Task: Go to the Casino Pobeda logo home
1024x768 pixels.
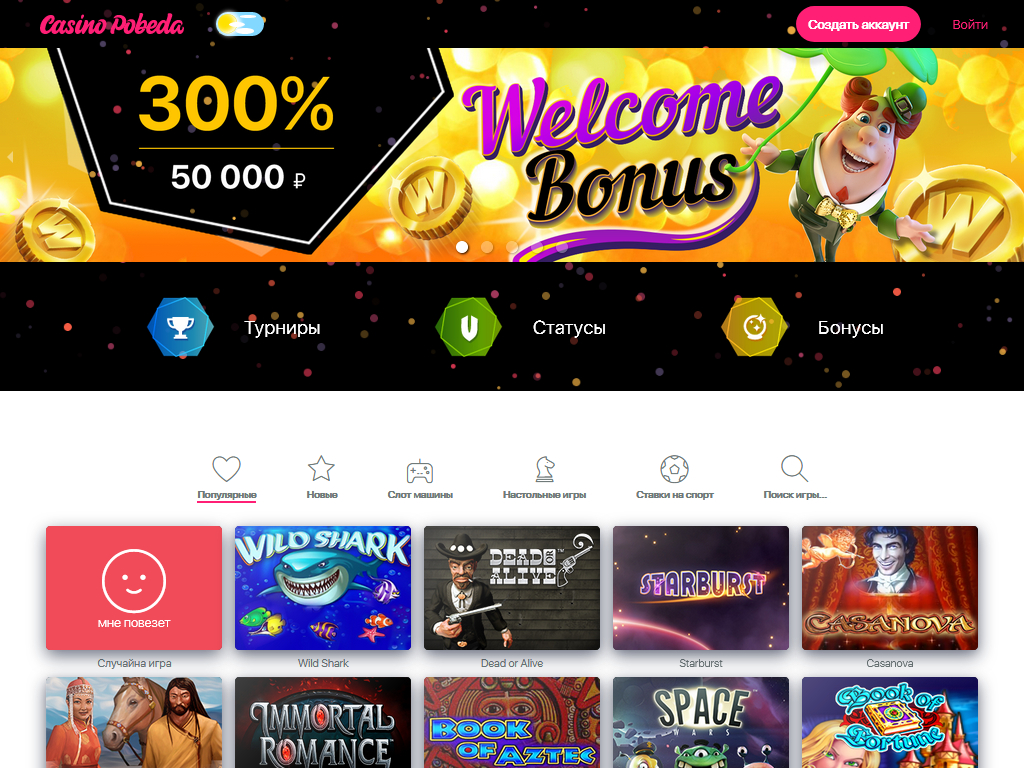Action: (x=112, y=25)
